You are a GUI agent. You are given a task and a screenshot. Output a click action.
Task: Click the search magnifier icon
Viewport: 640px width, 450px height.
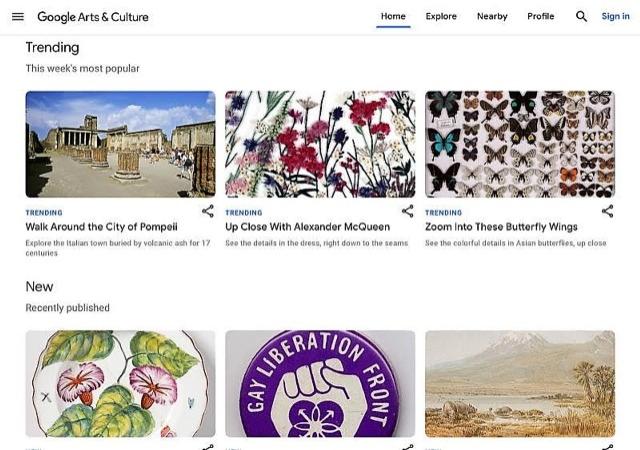click(x=581, y=17)
